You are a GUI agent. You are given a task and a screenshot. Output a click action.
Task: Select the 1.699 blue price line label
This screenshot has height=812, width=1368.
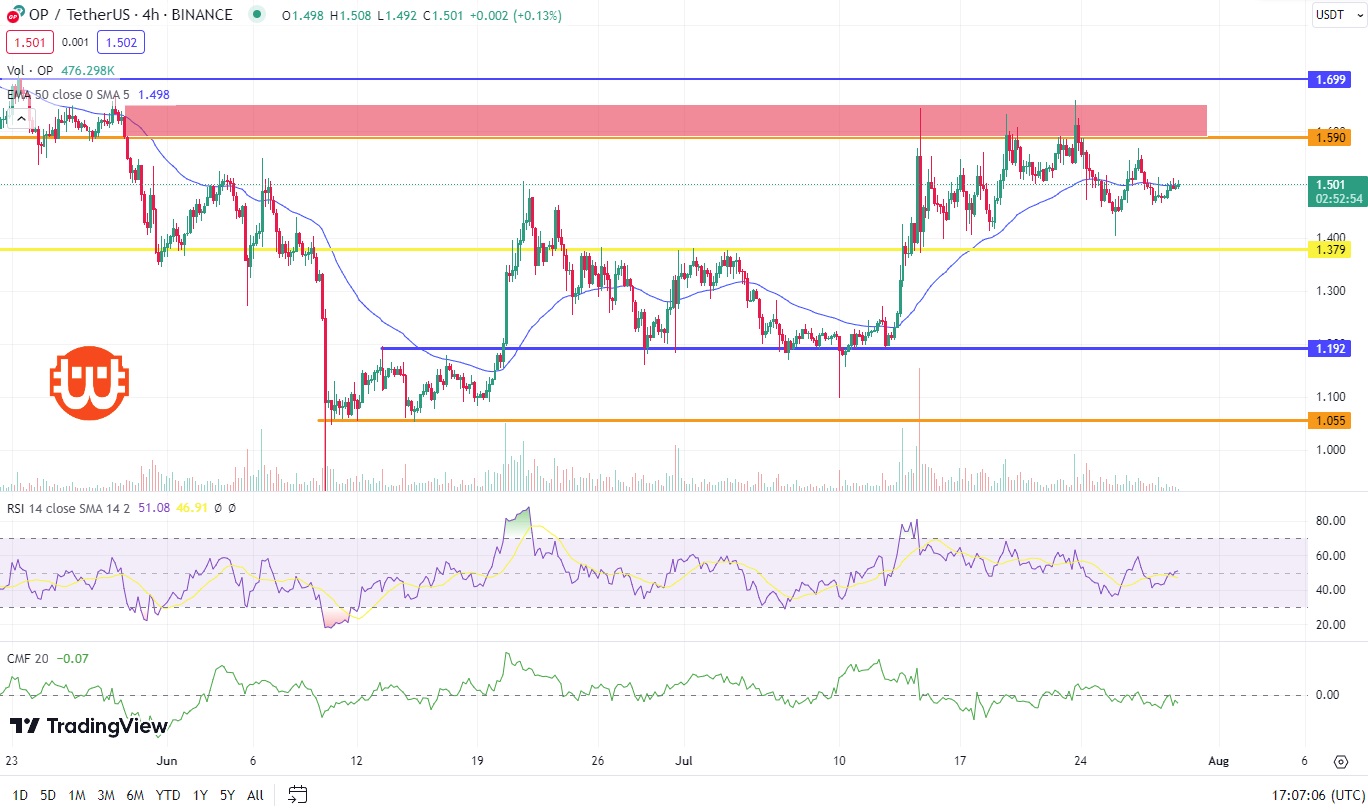click(1329, 78)
